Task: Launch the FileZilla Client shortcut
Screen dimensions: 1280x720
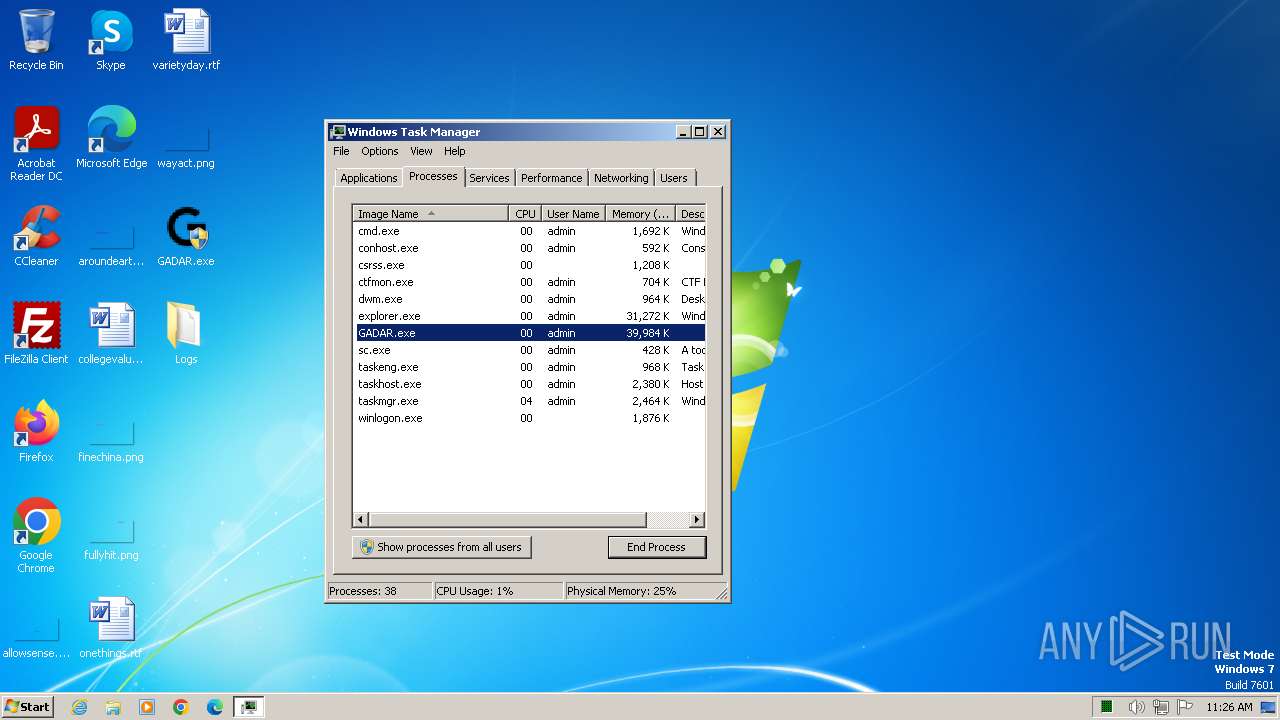Action: coord(36,334)
